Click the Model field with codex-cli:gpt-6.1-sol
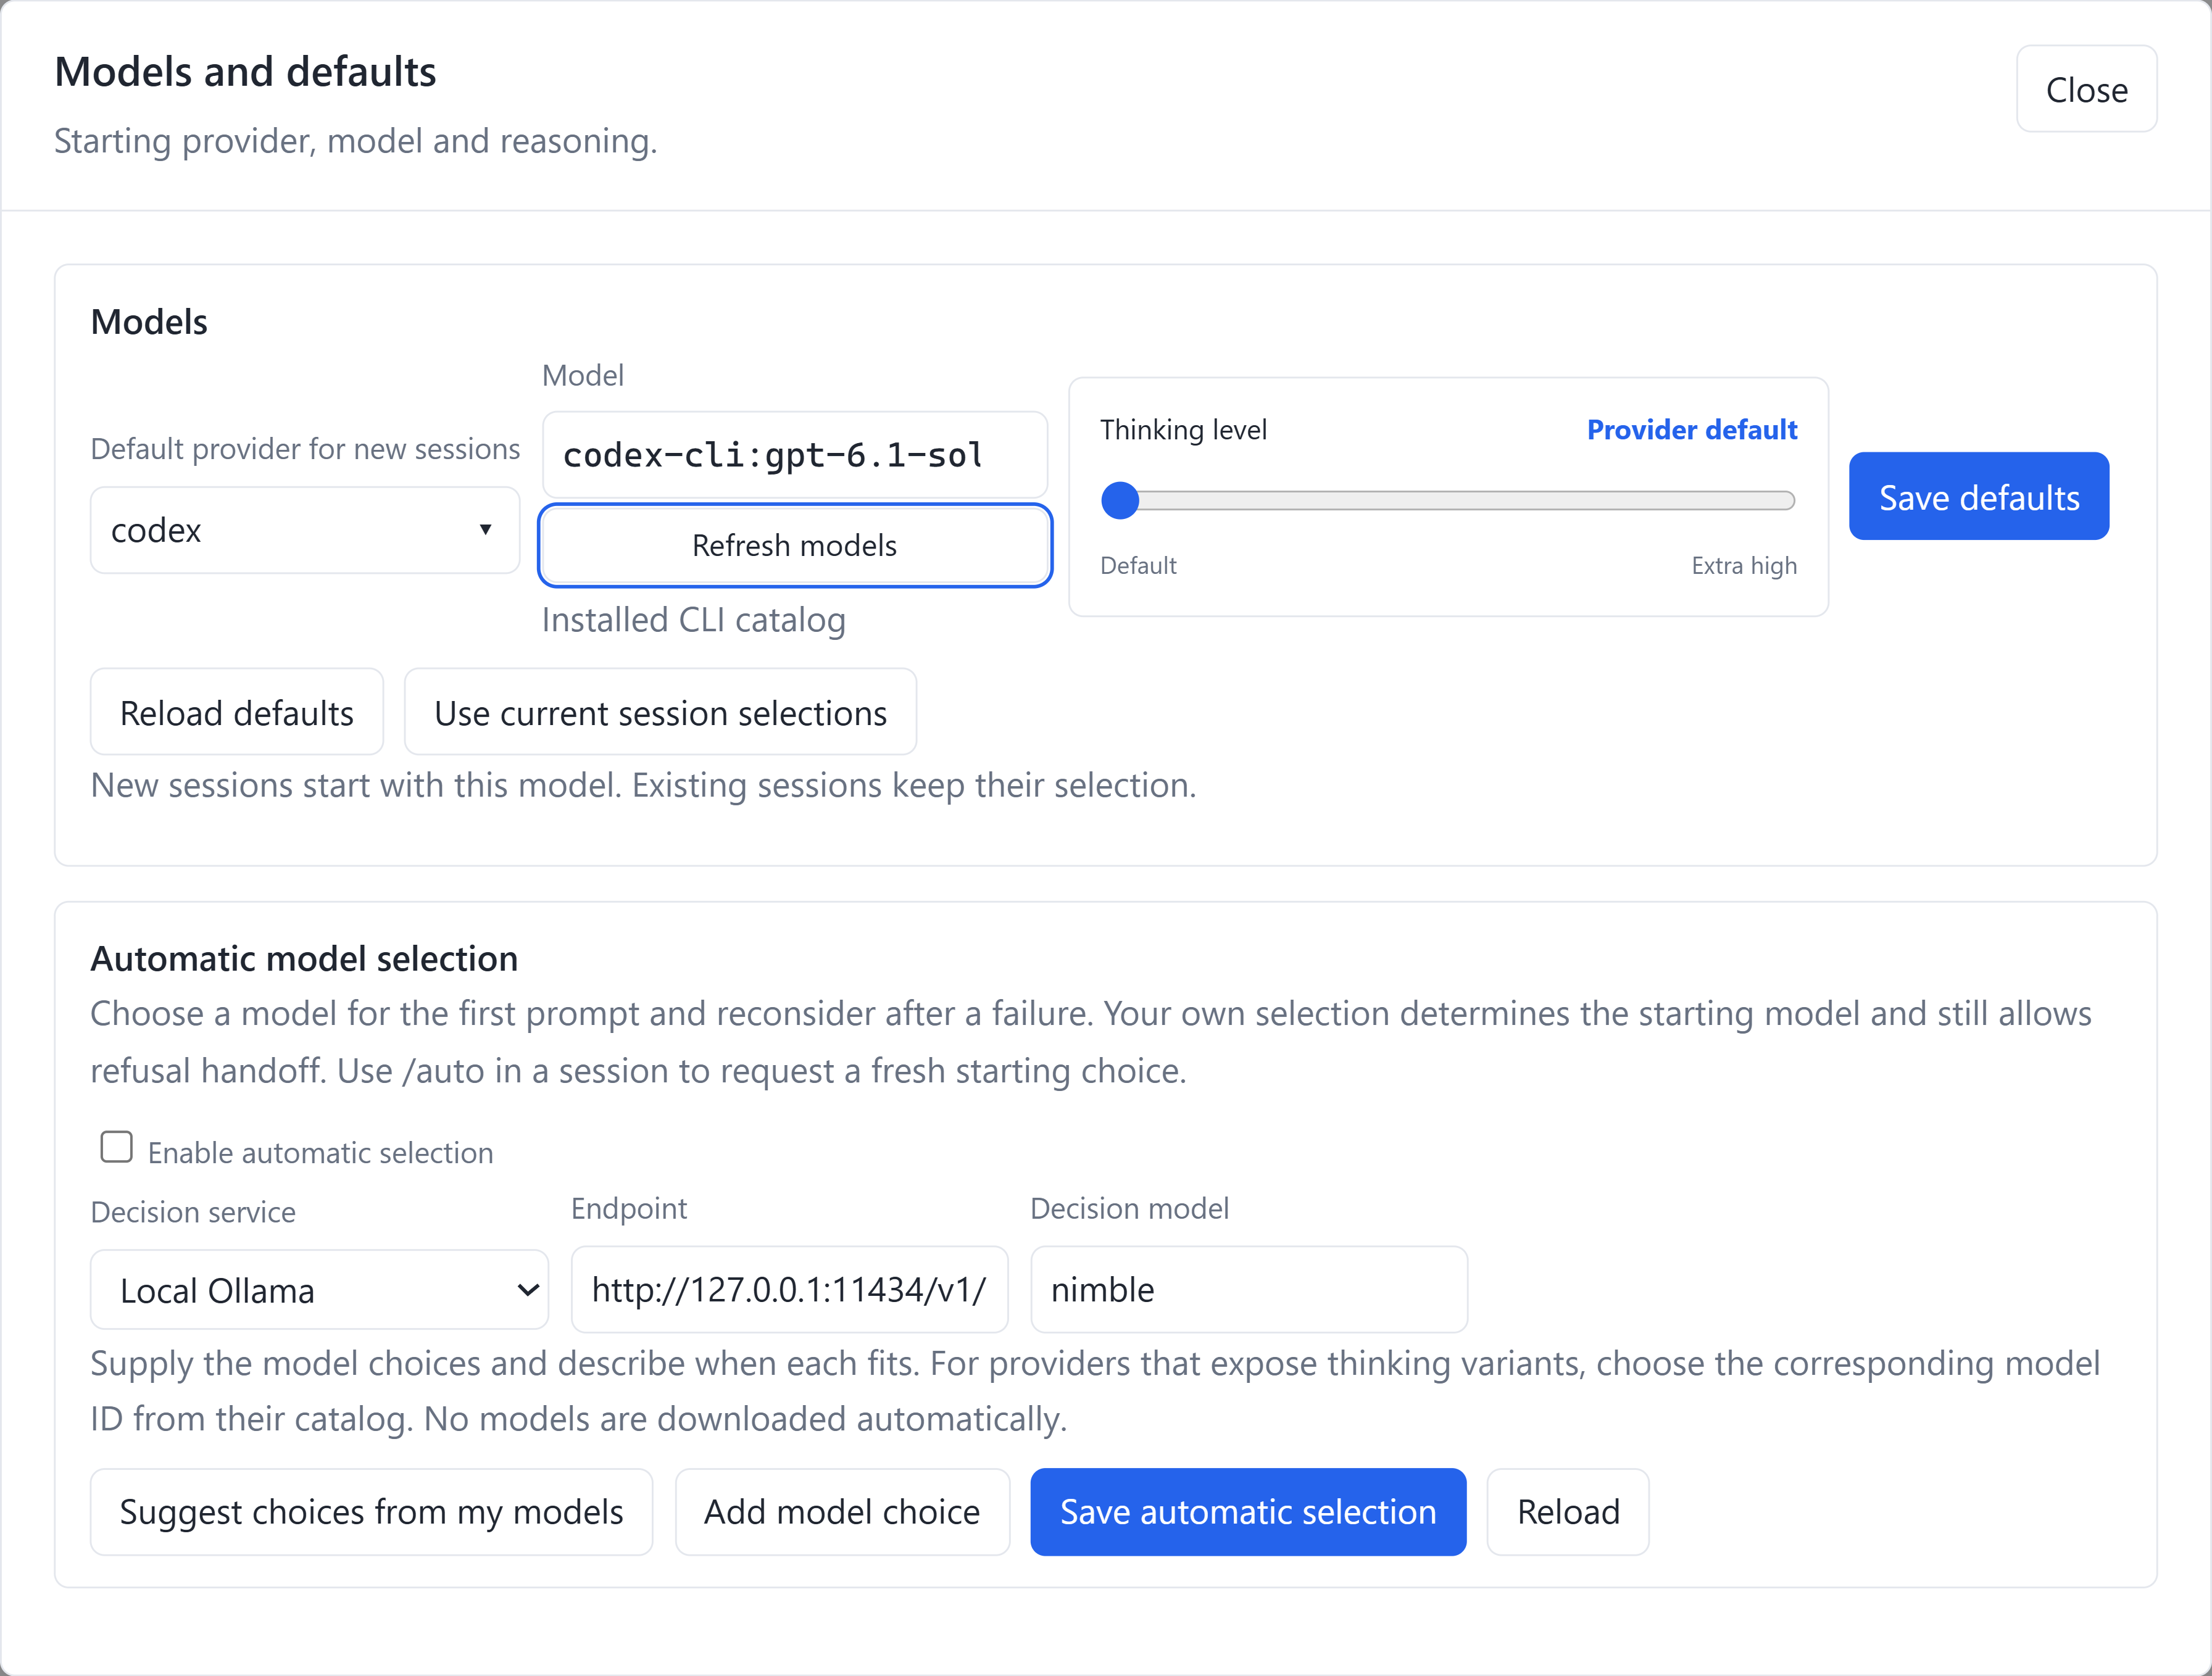 pos(795,455)
